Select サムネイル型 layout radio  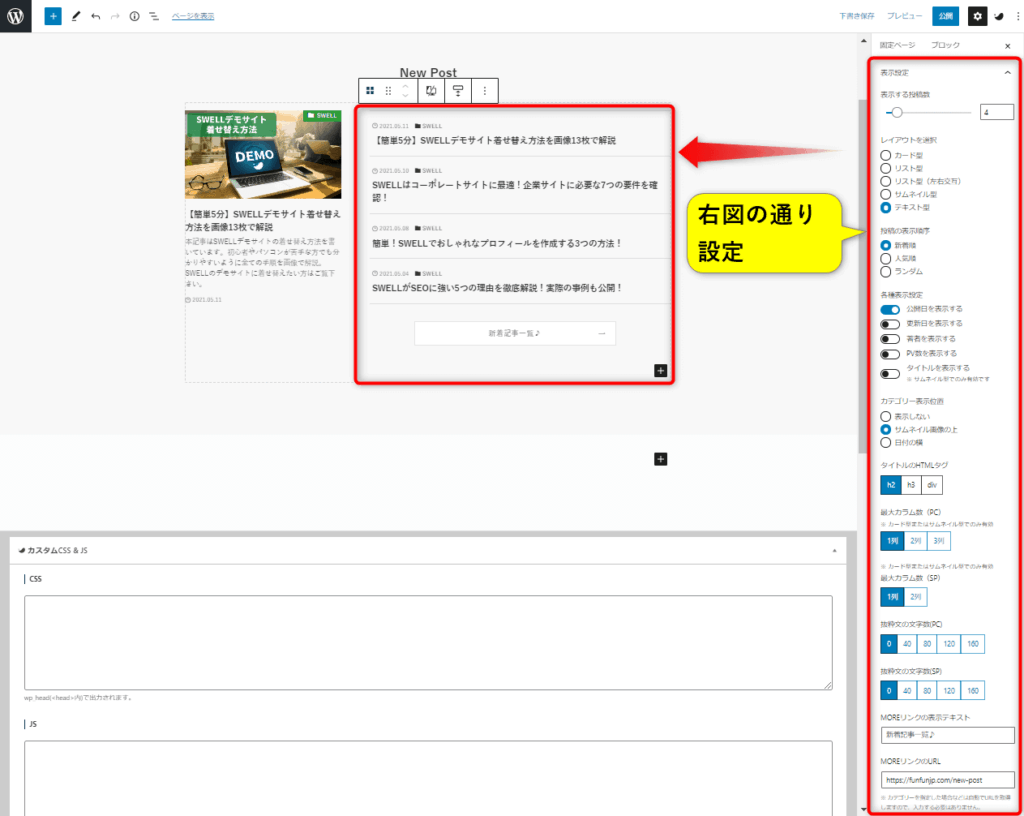point(886,195)
